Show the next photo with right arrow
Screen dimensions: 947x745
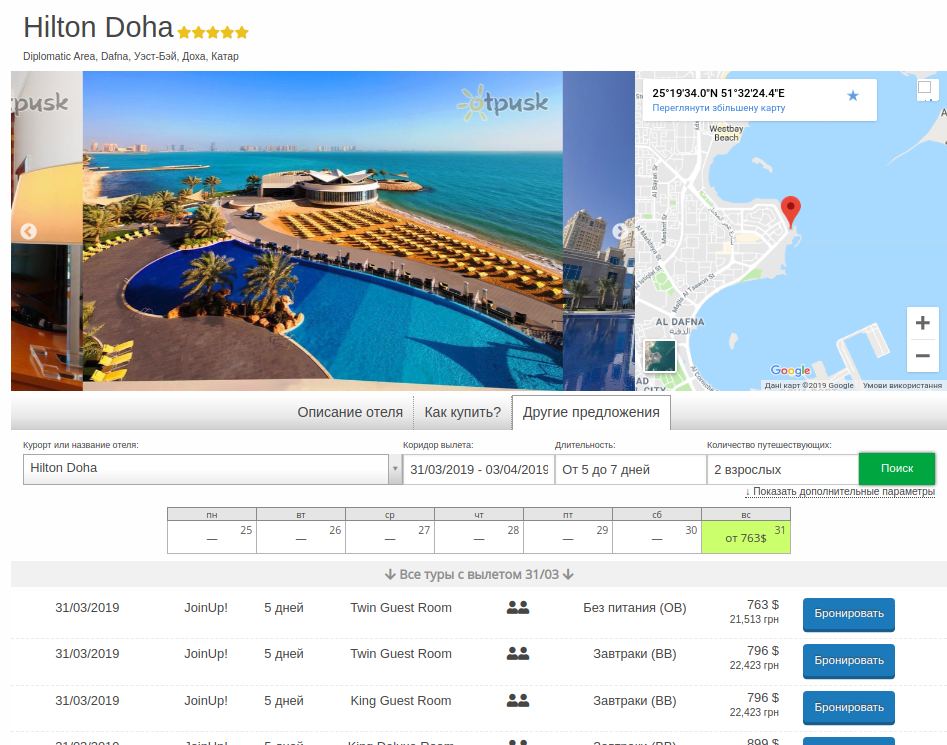[x=620, y=231]
